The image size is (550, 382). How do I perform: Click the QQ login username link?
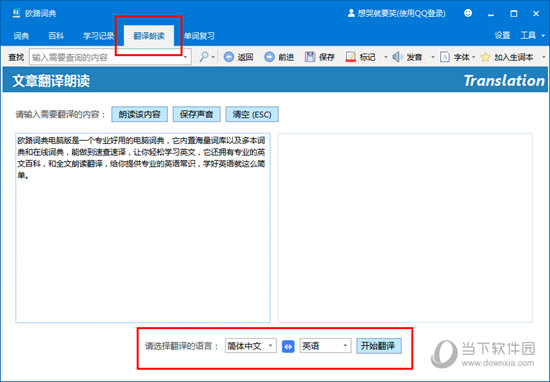coord(401,13)
